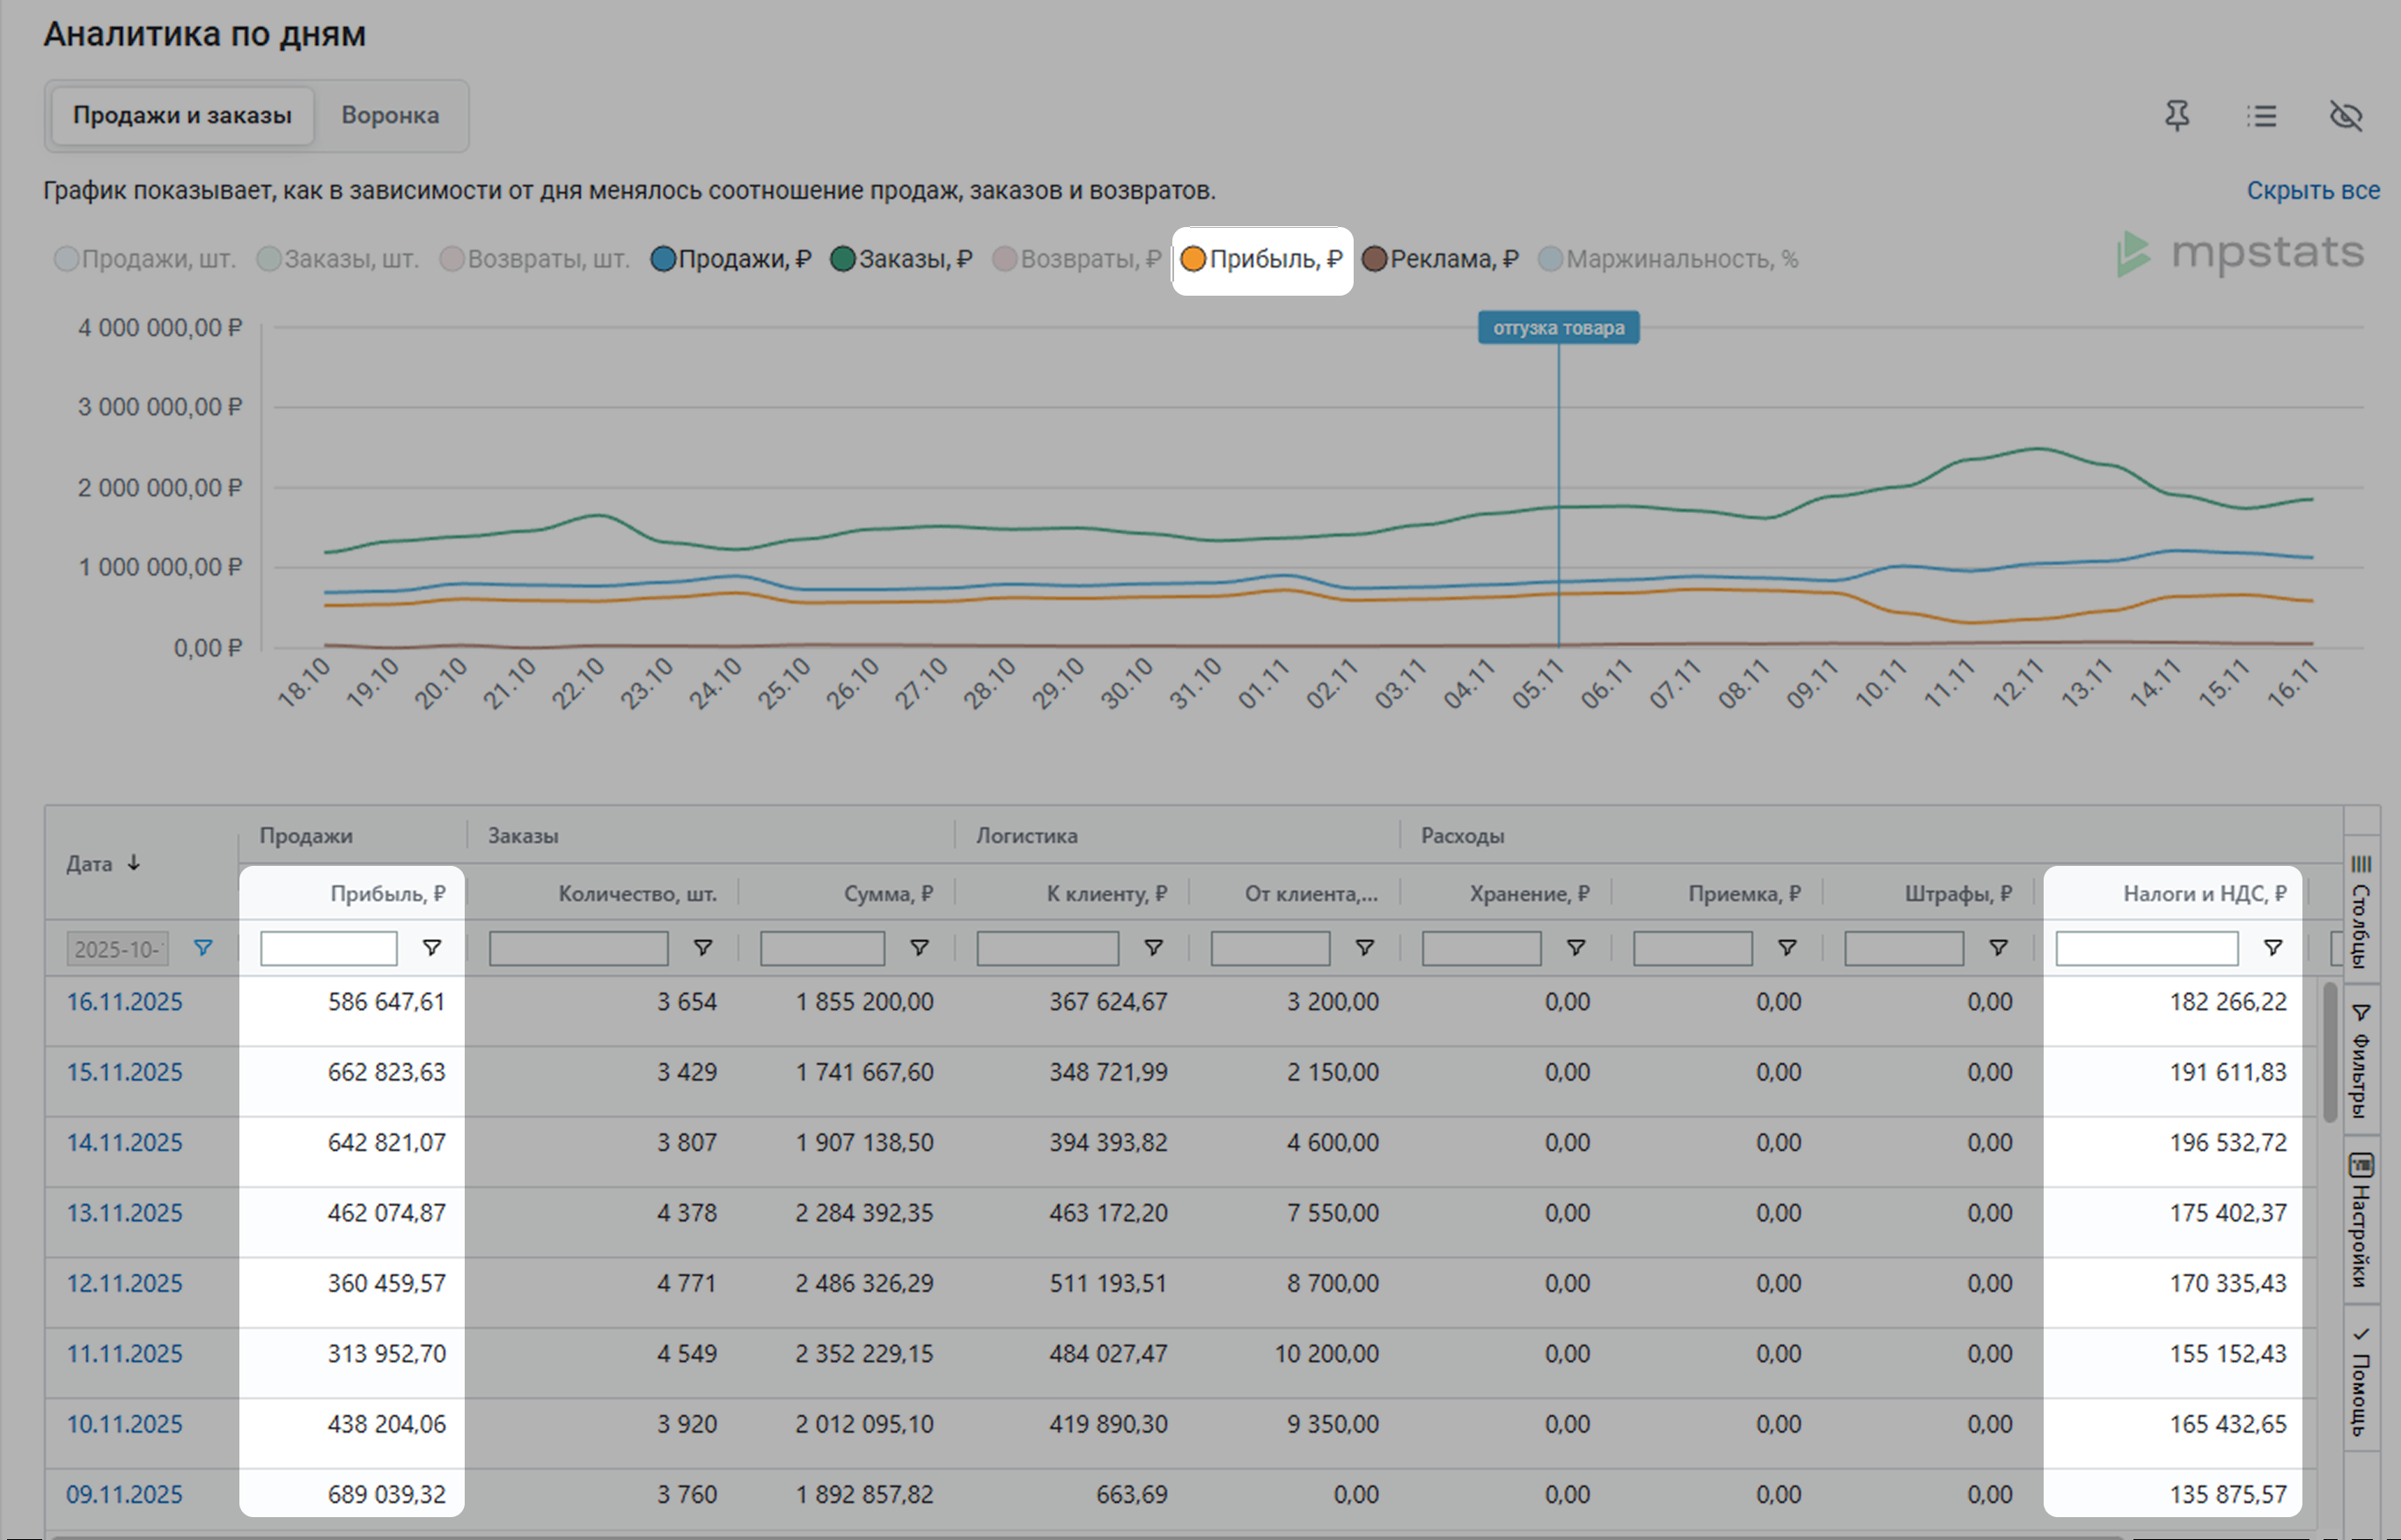Open the 16.11.2025 date link
Viewport: 2401px width, 1540px height.
124,1001
